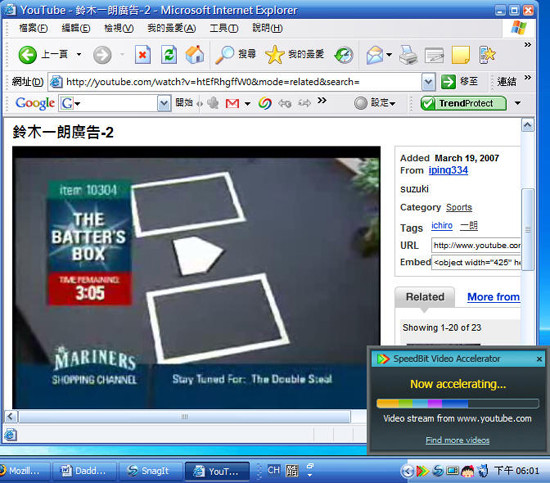Open the File menu (檔案)
The width and height of the screenshot is (550, 483).
click(x=33, y=28)
